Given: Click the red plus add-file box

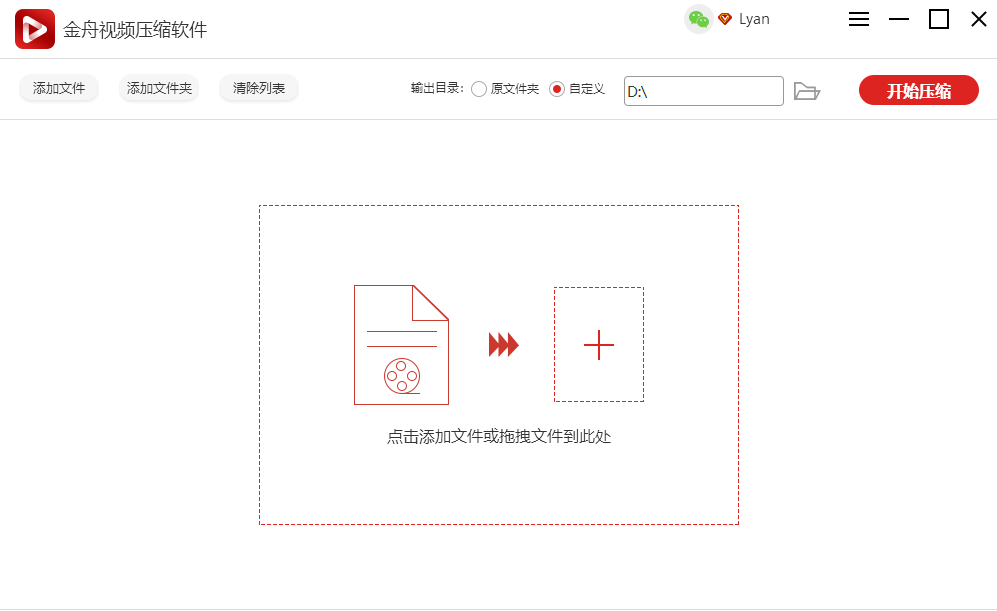Looking at the screenshot, I should coord(599,345).
